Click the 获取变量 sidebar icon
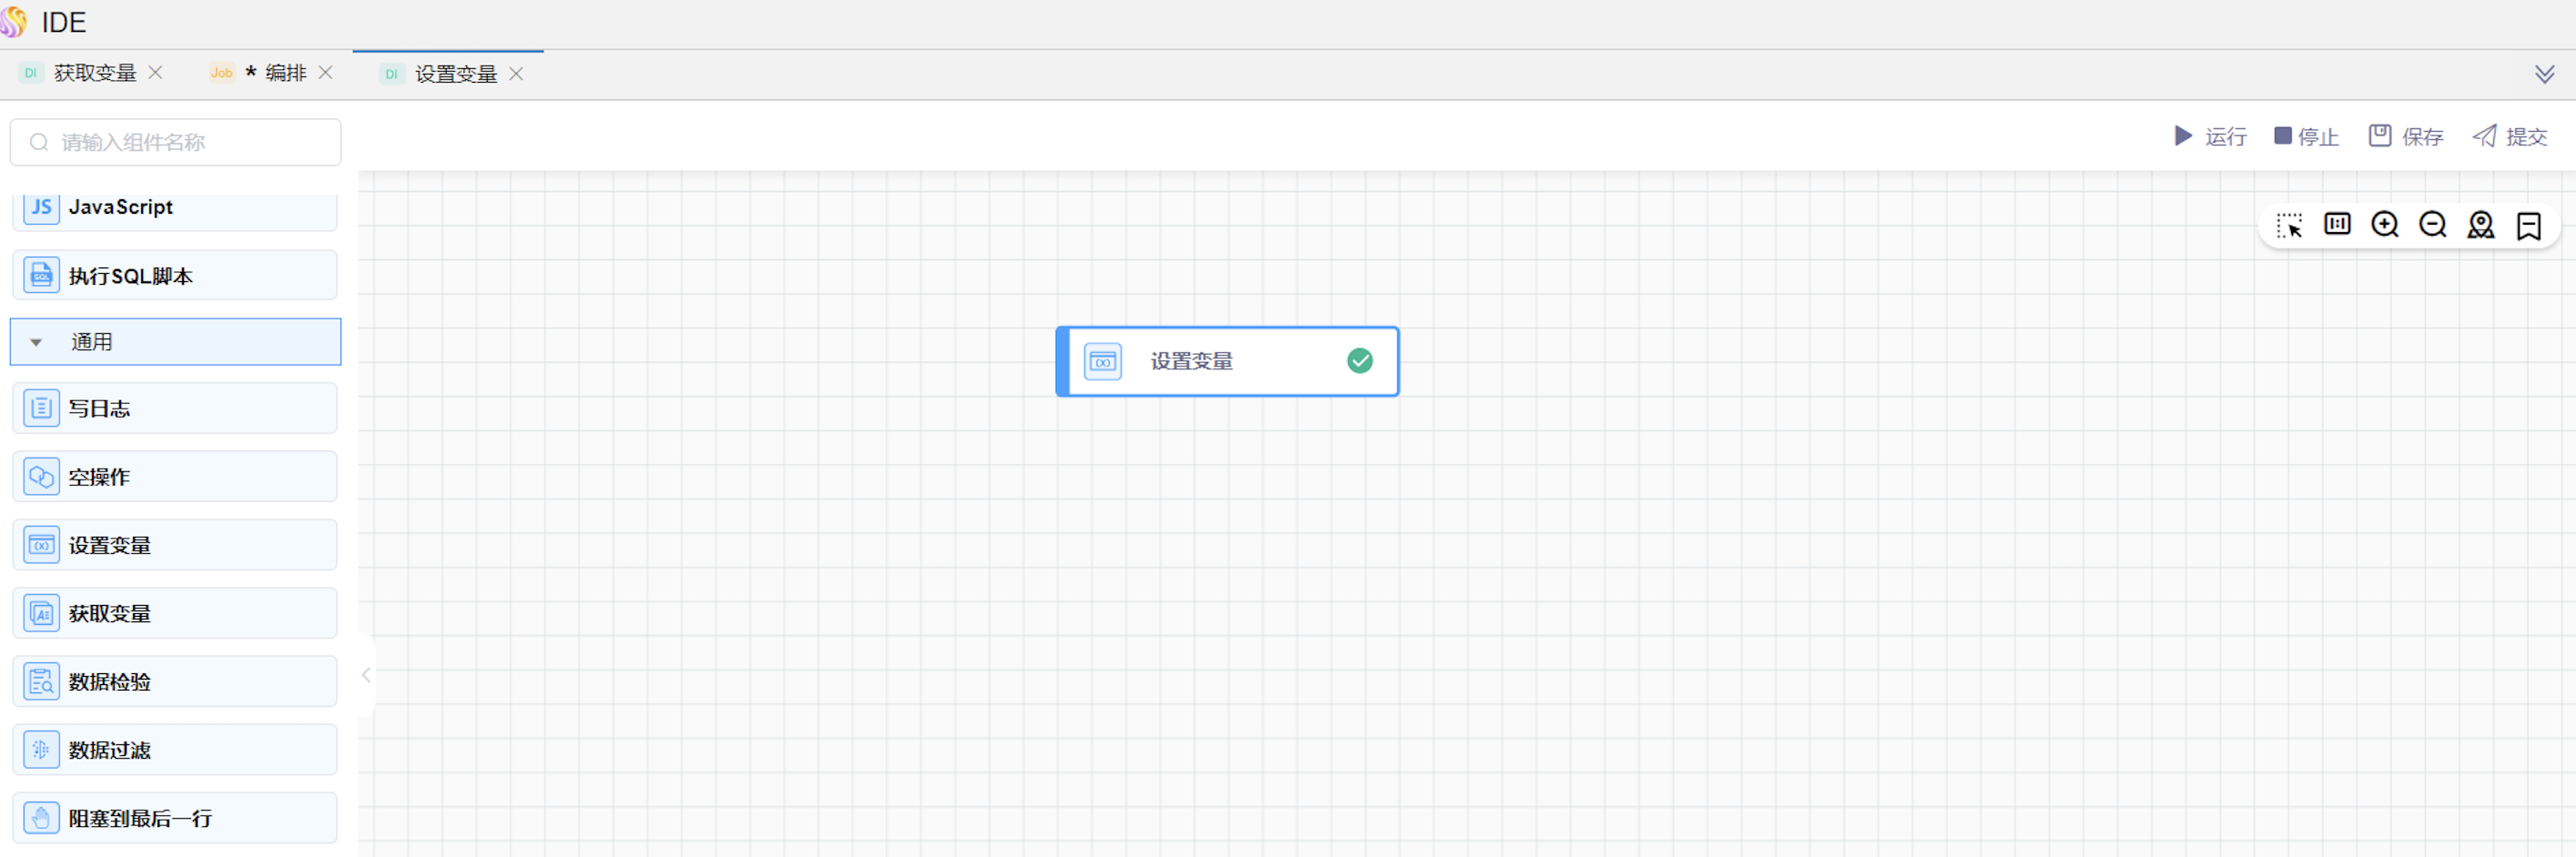 point(41,613)
